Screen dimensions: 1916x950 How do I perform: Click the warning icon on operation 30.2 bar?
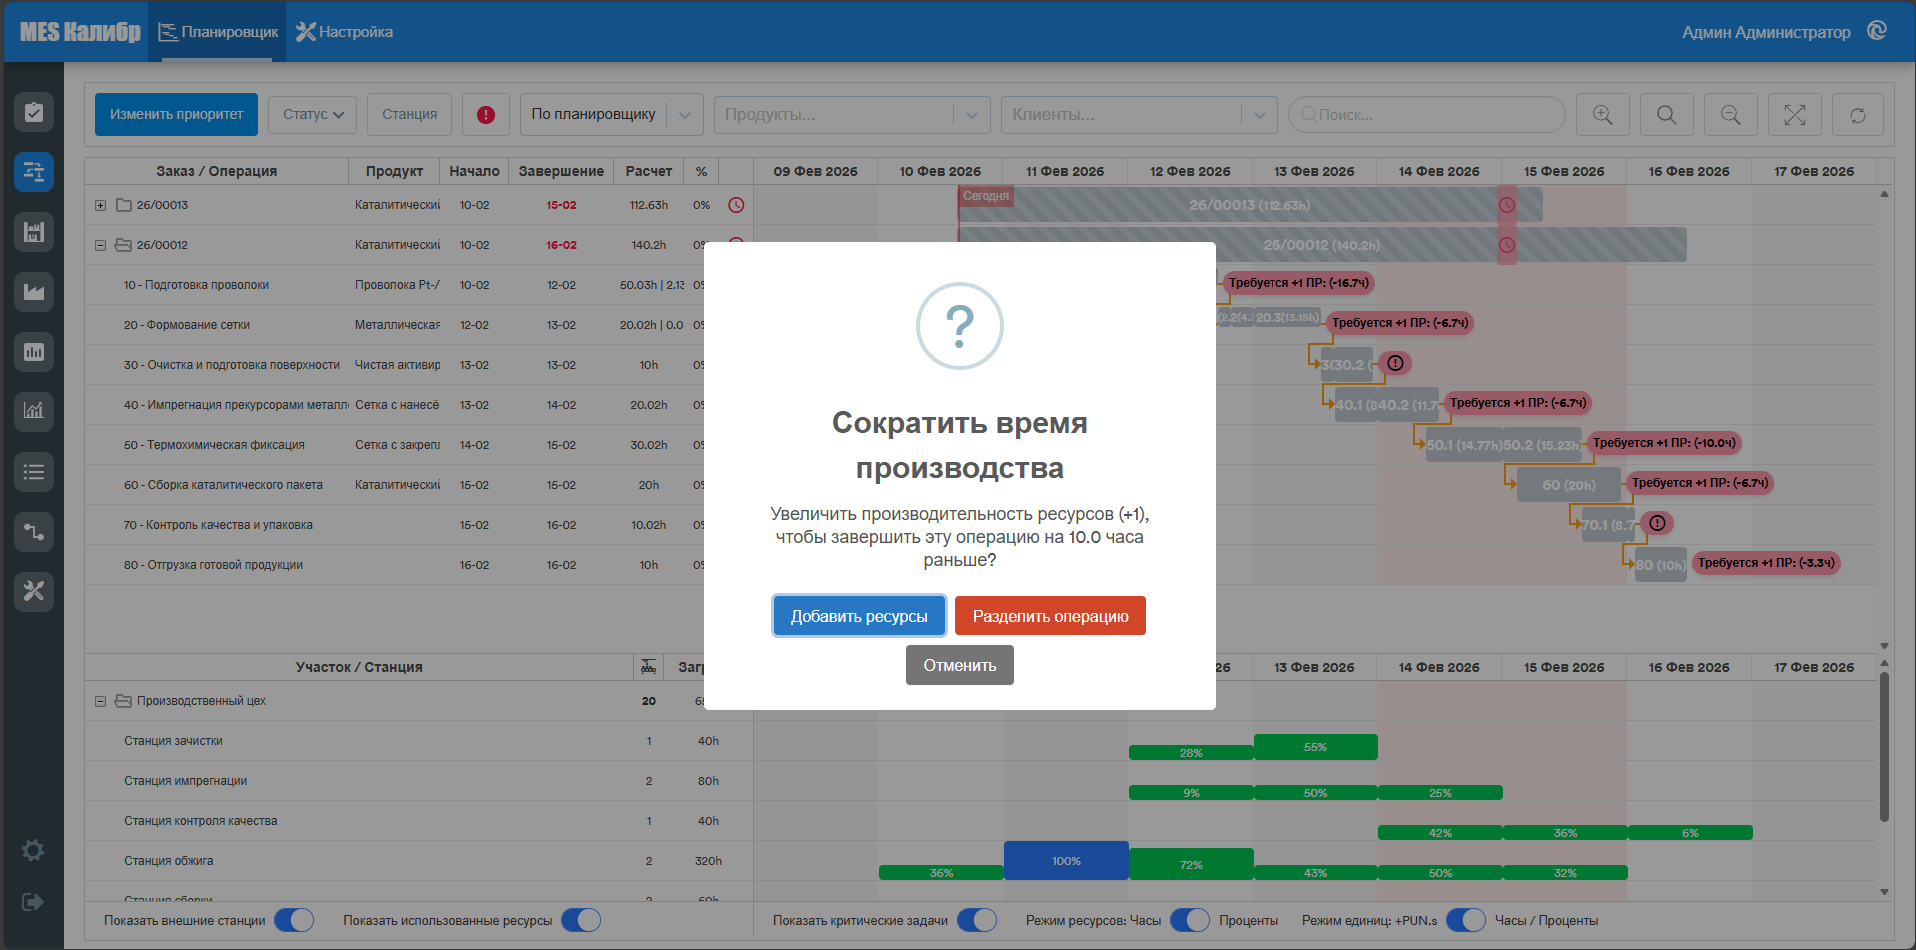(1395, 363)
